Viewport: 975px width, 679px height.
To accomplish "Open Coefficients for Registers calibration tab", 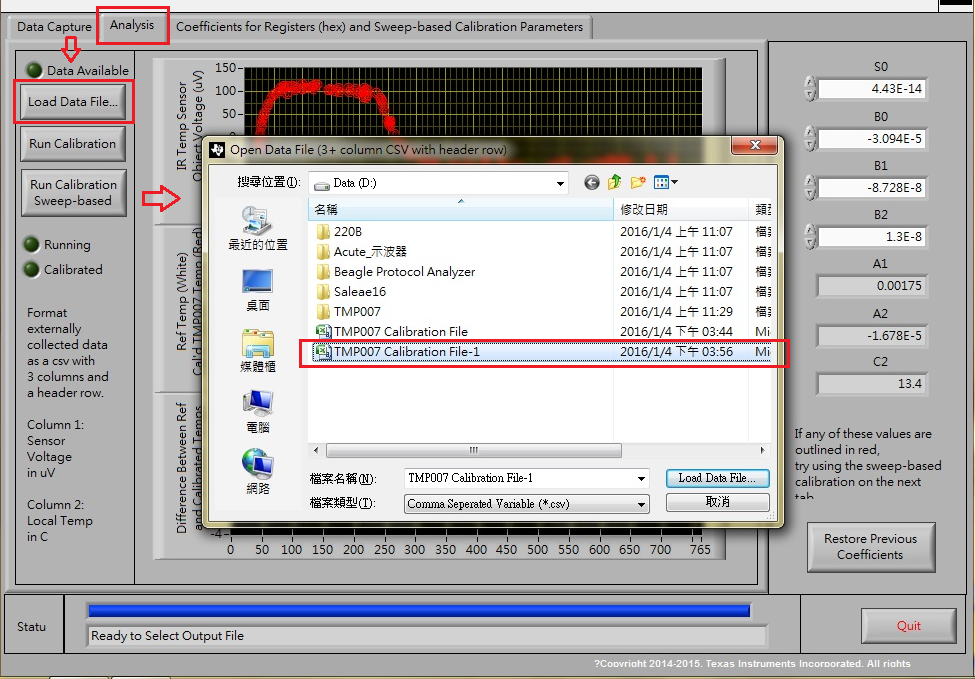I will [379, 27].
